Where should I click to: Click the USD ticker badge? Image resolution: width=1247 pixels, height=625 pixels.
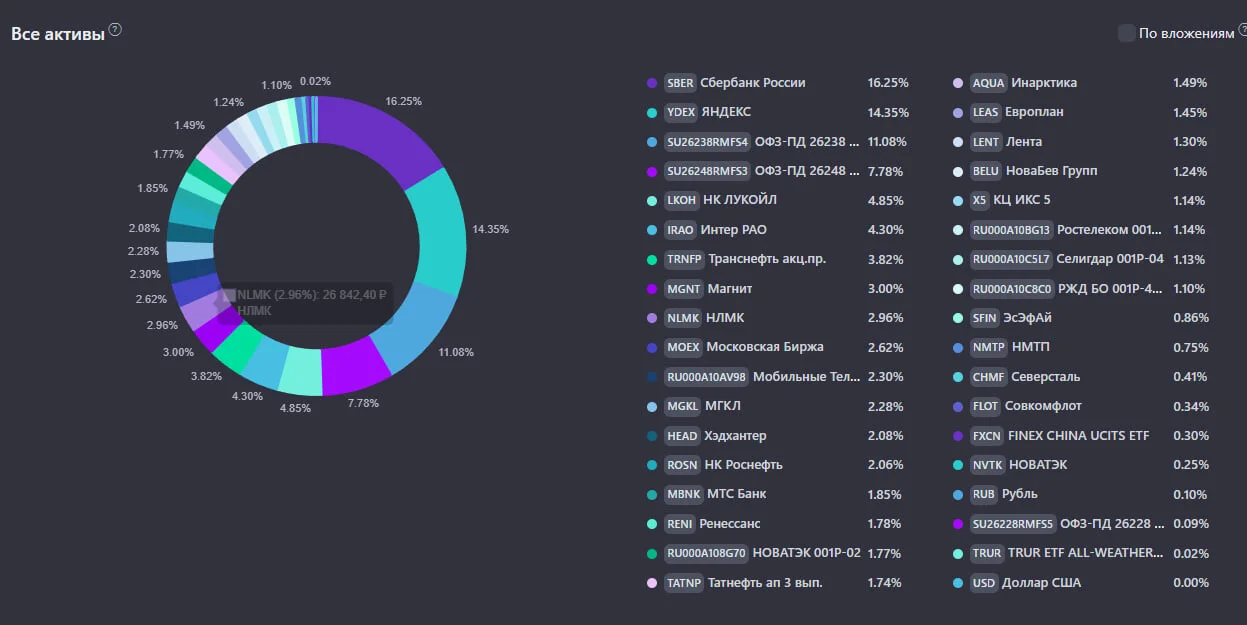(x=984, y=583)
